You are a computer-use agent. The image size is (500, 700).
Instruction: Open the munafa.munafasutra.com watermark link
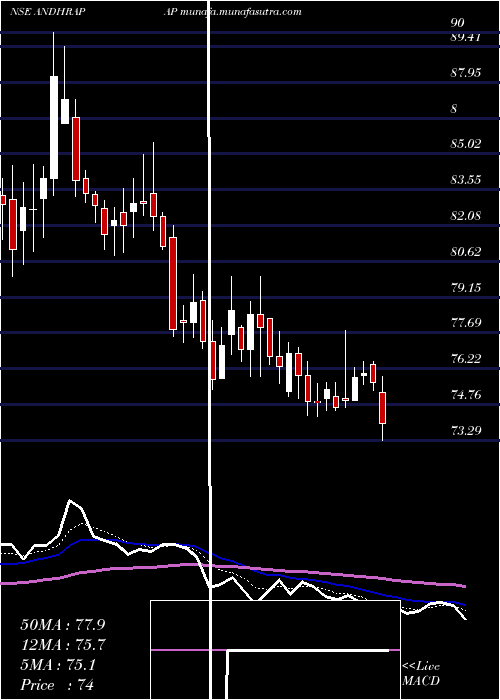coord(241,12)
